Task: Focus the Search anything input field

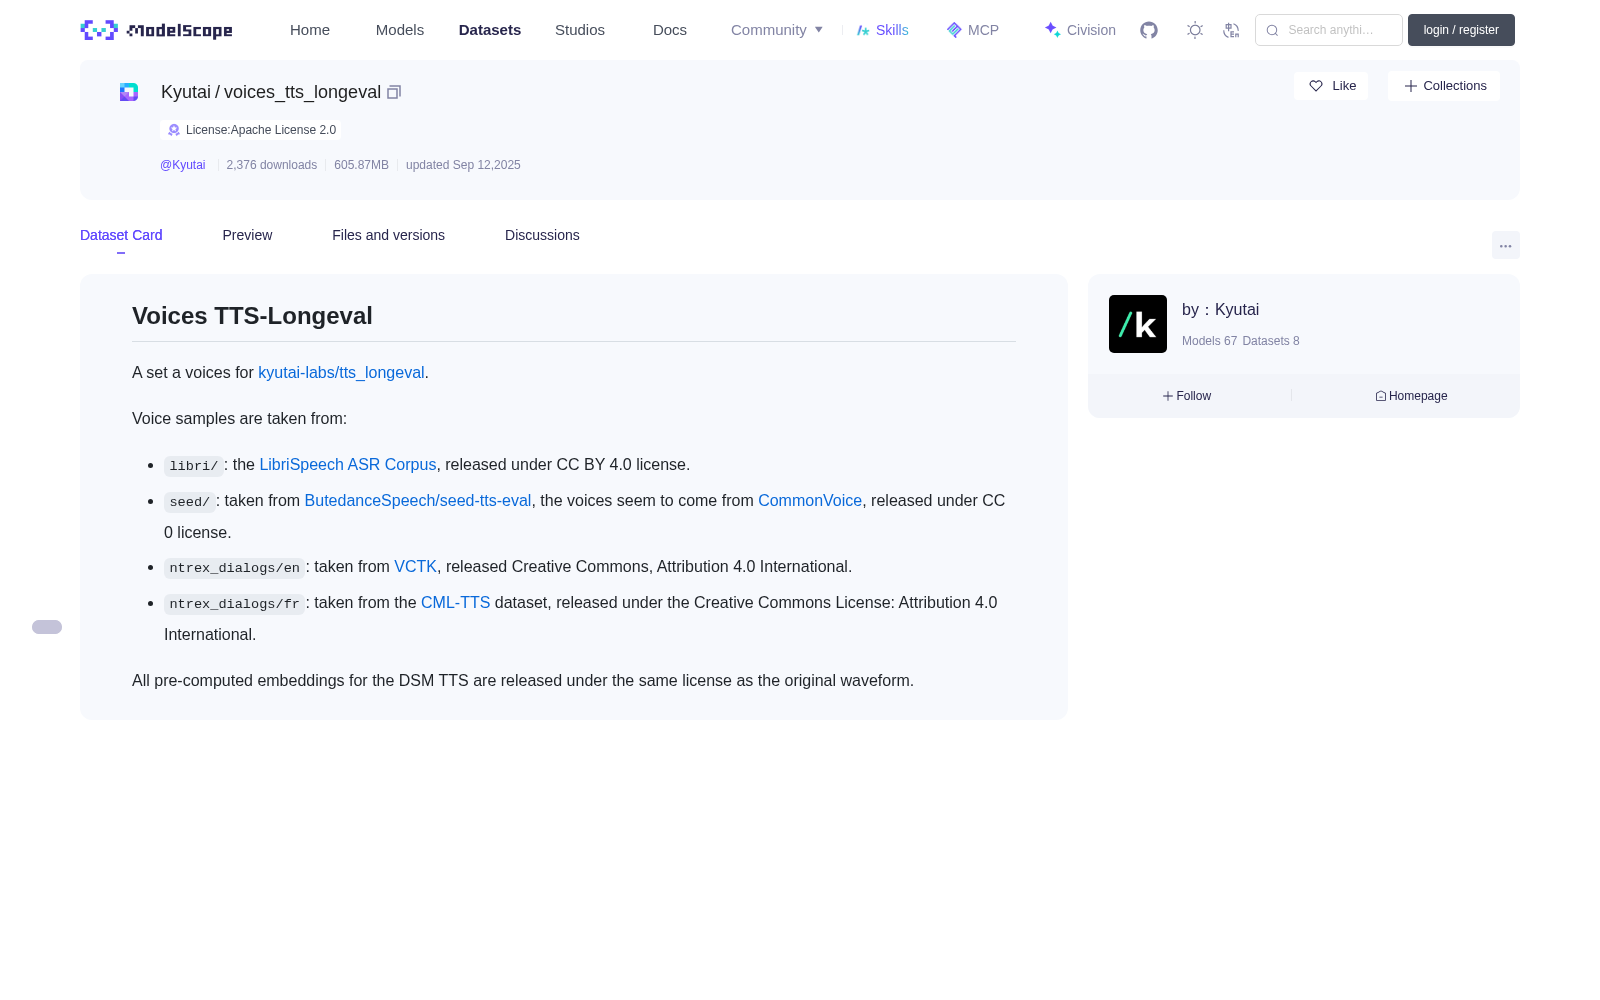Action: [x=1329, y=30]
